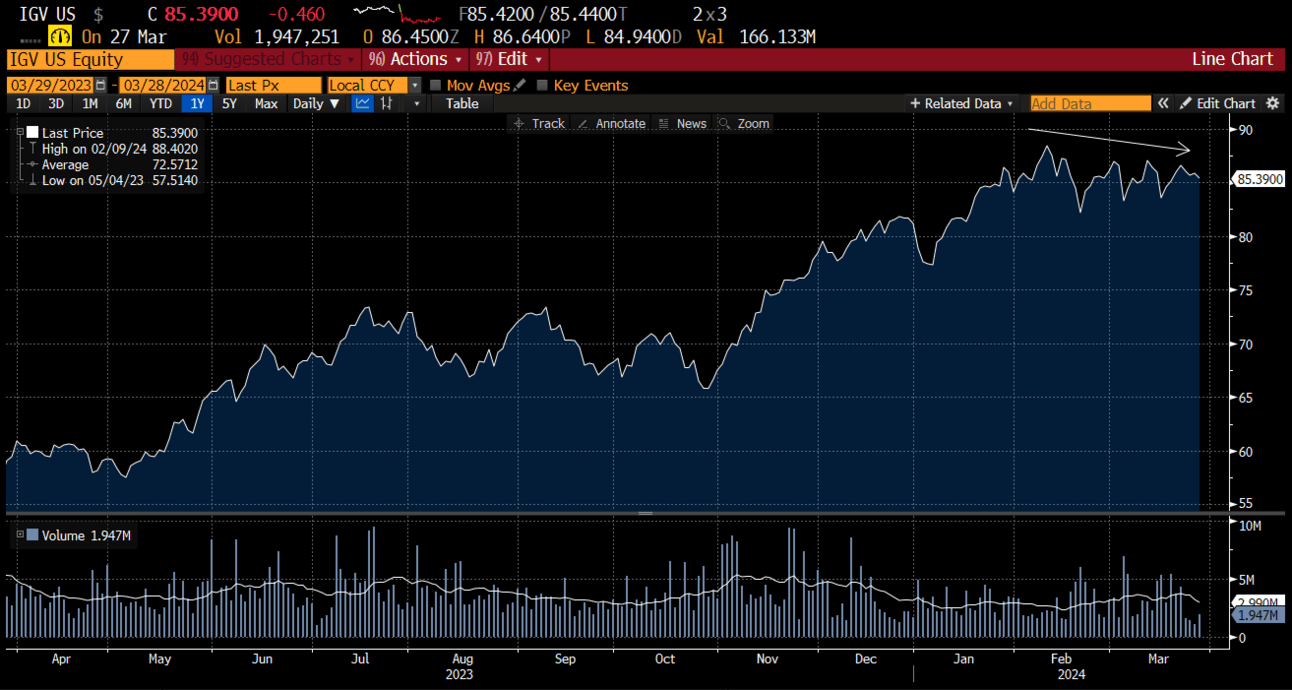Click the double-left chevron collapse icon
This screenshot has width=1292, height=690.
click(1163, 103)
